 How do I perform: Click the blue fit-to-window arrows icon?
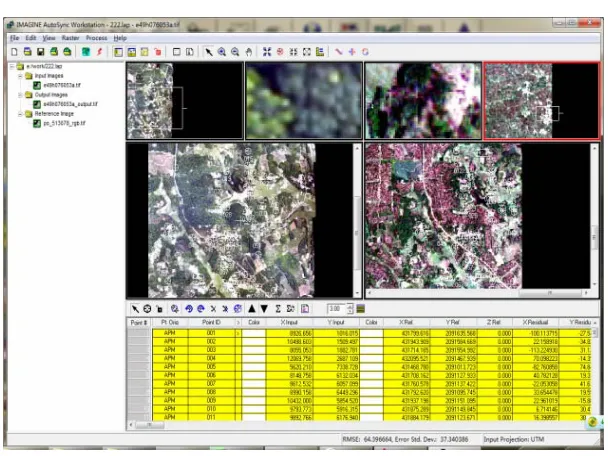(267, 52)
